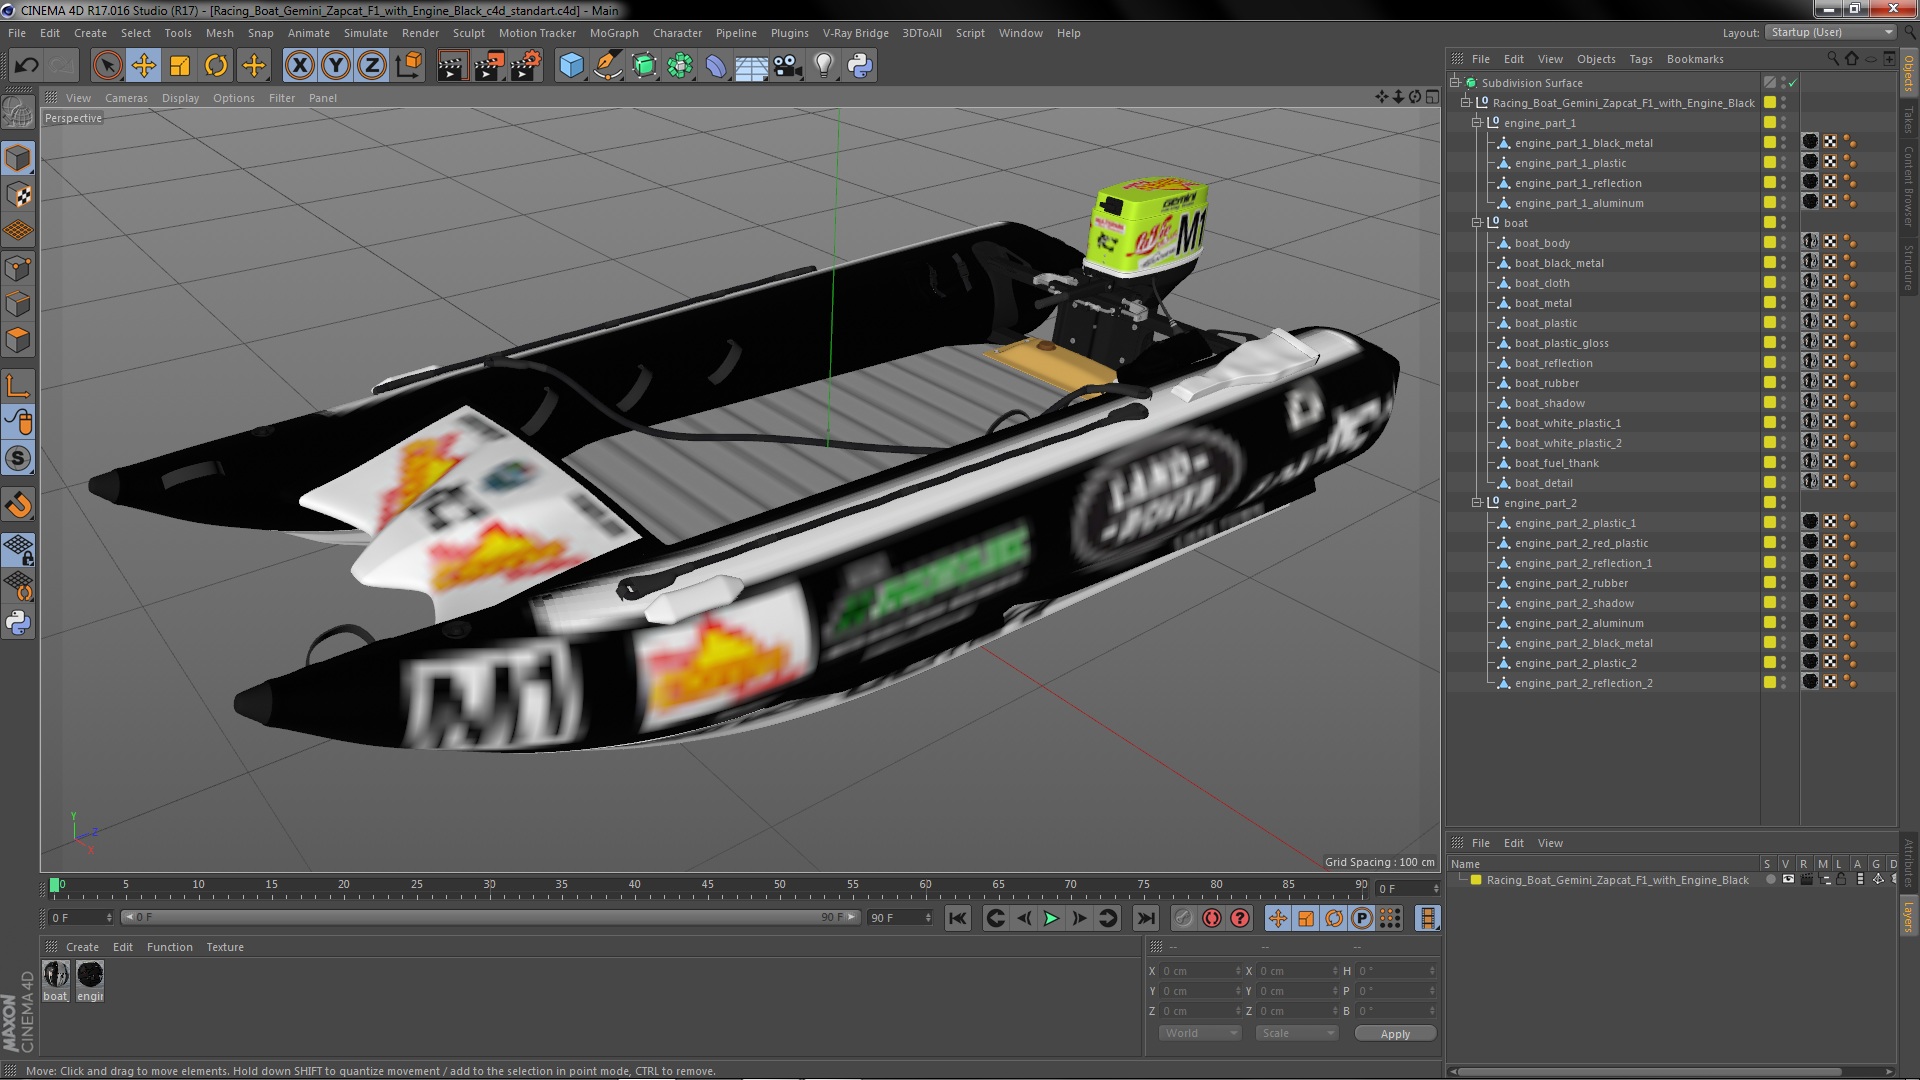The height and width of the screenshot is (1080, 1920).
Task: Open the Simulate menu
Action: pos(365,33)
